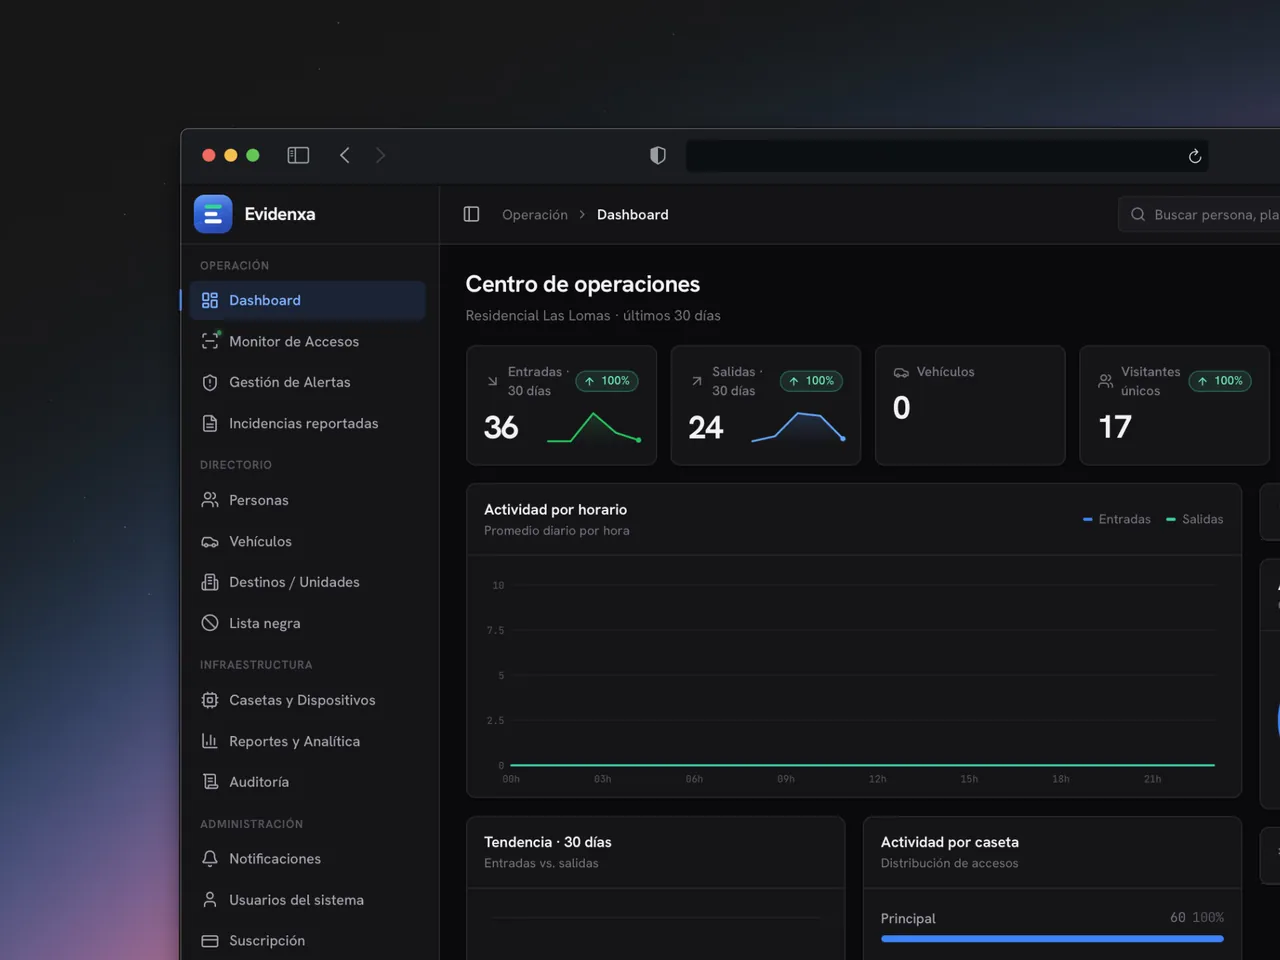Click the Suscripción card icon
Viewport: 1280px width, 960px height.
210,941
